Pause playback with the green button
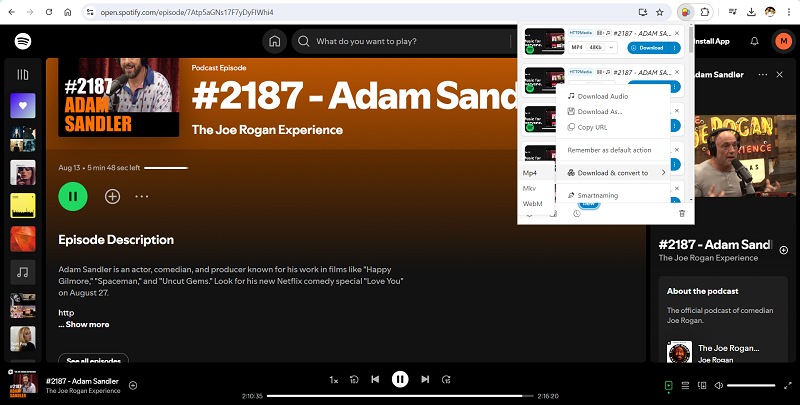This screenshot has height=405, width=800. [x=73, y=196]
